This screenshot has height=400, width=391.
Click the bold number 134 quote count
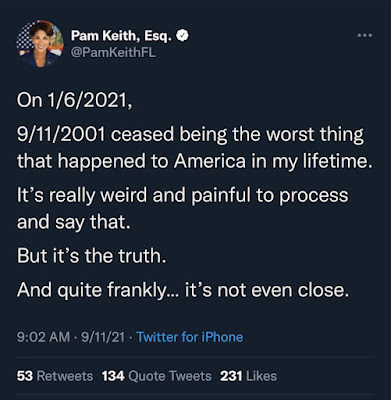(x=113, y=376)
